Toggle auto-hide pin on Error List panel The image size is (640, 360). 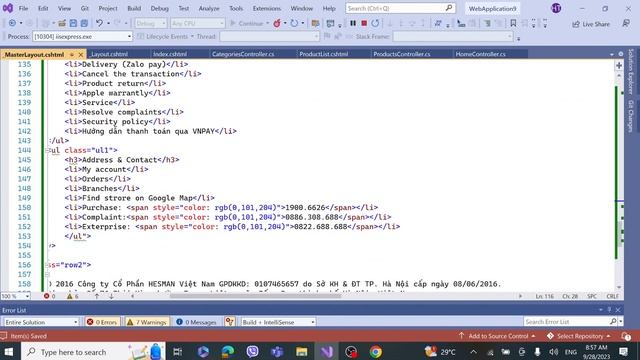tap(609, 310)
